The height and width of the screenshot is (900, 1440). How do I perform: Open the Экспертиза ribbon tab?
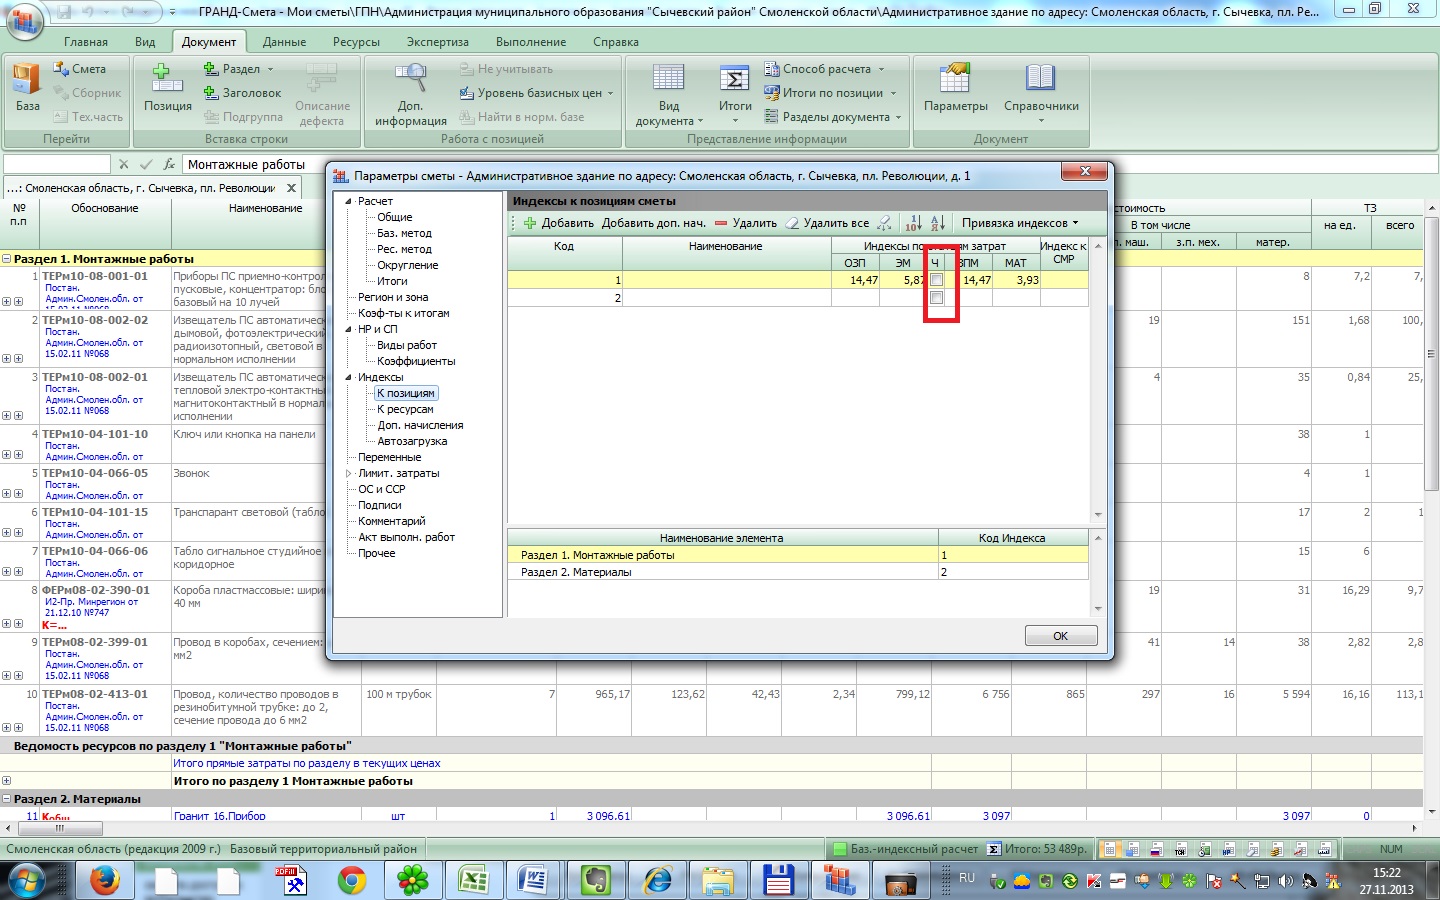click(x=437, y=42)
